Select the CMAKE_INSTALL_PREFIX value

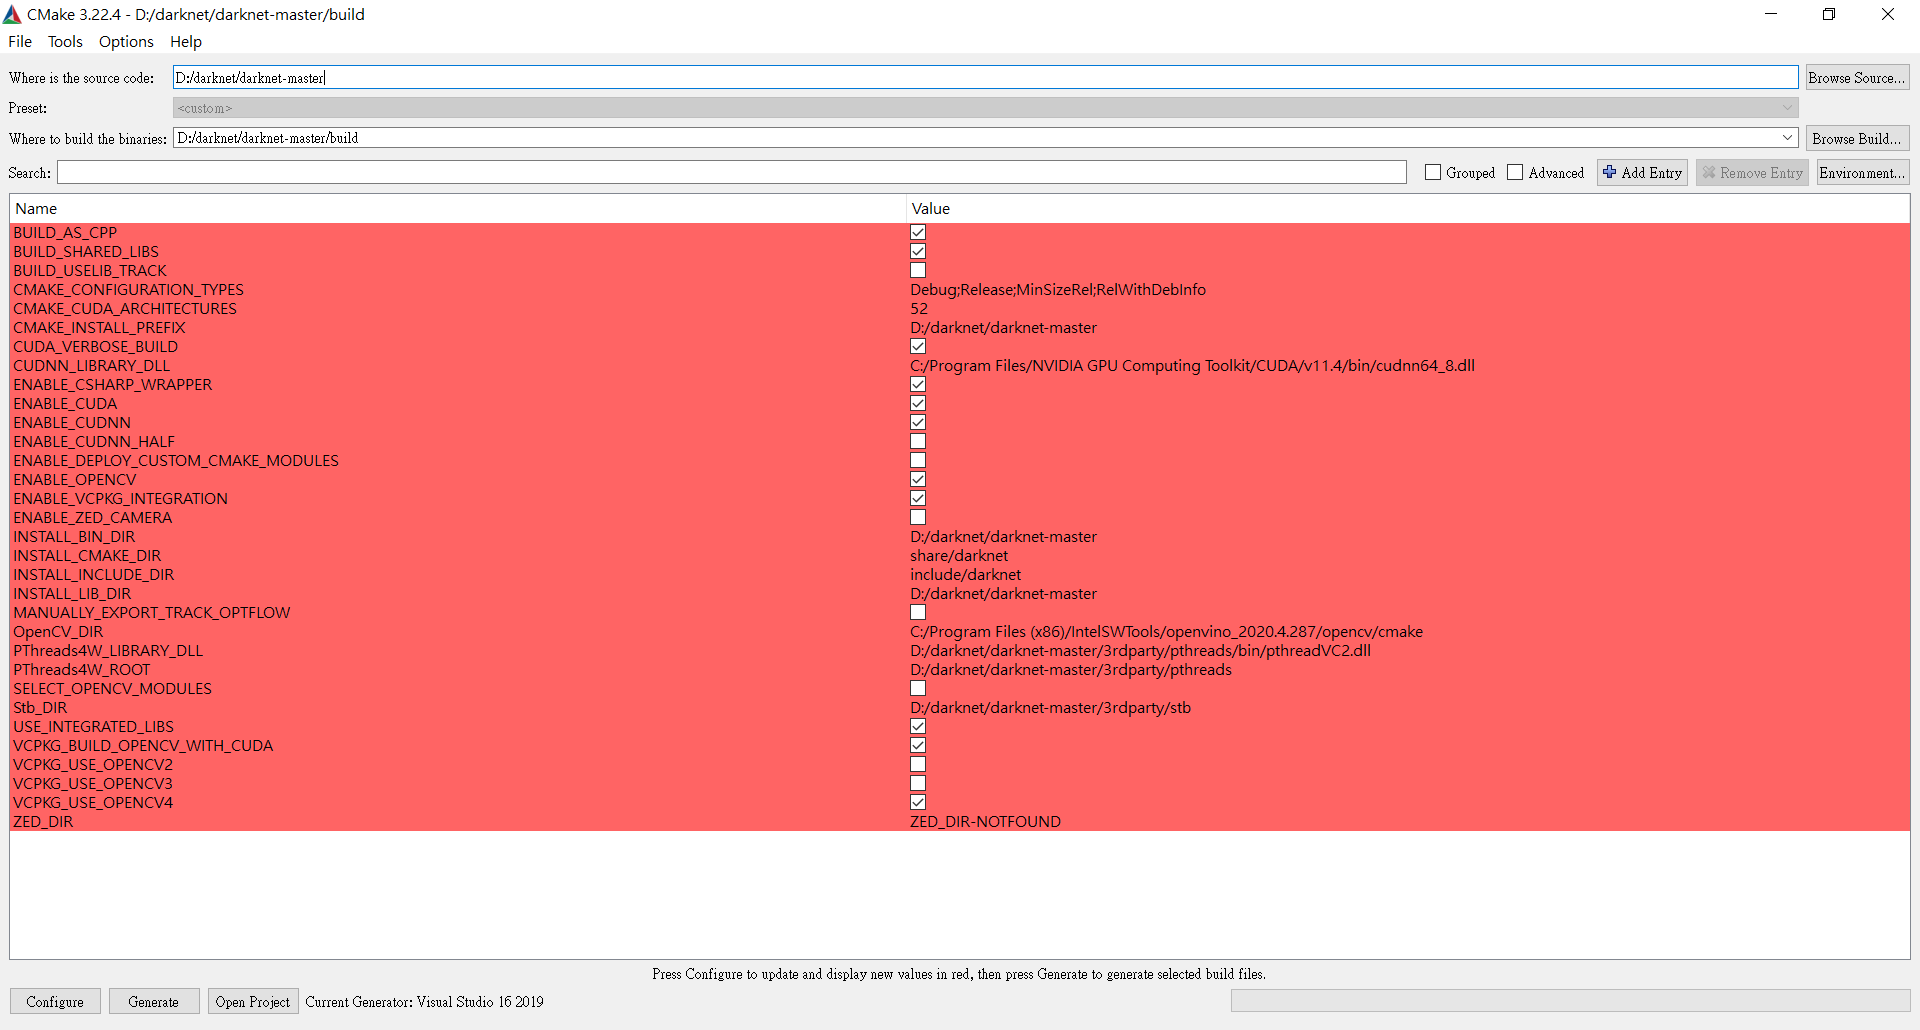[1003, 328]
